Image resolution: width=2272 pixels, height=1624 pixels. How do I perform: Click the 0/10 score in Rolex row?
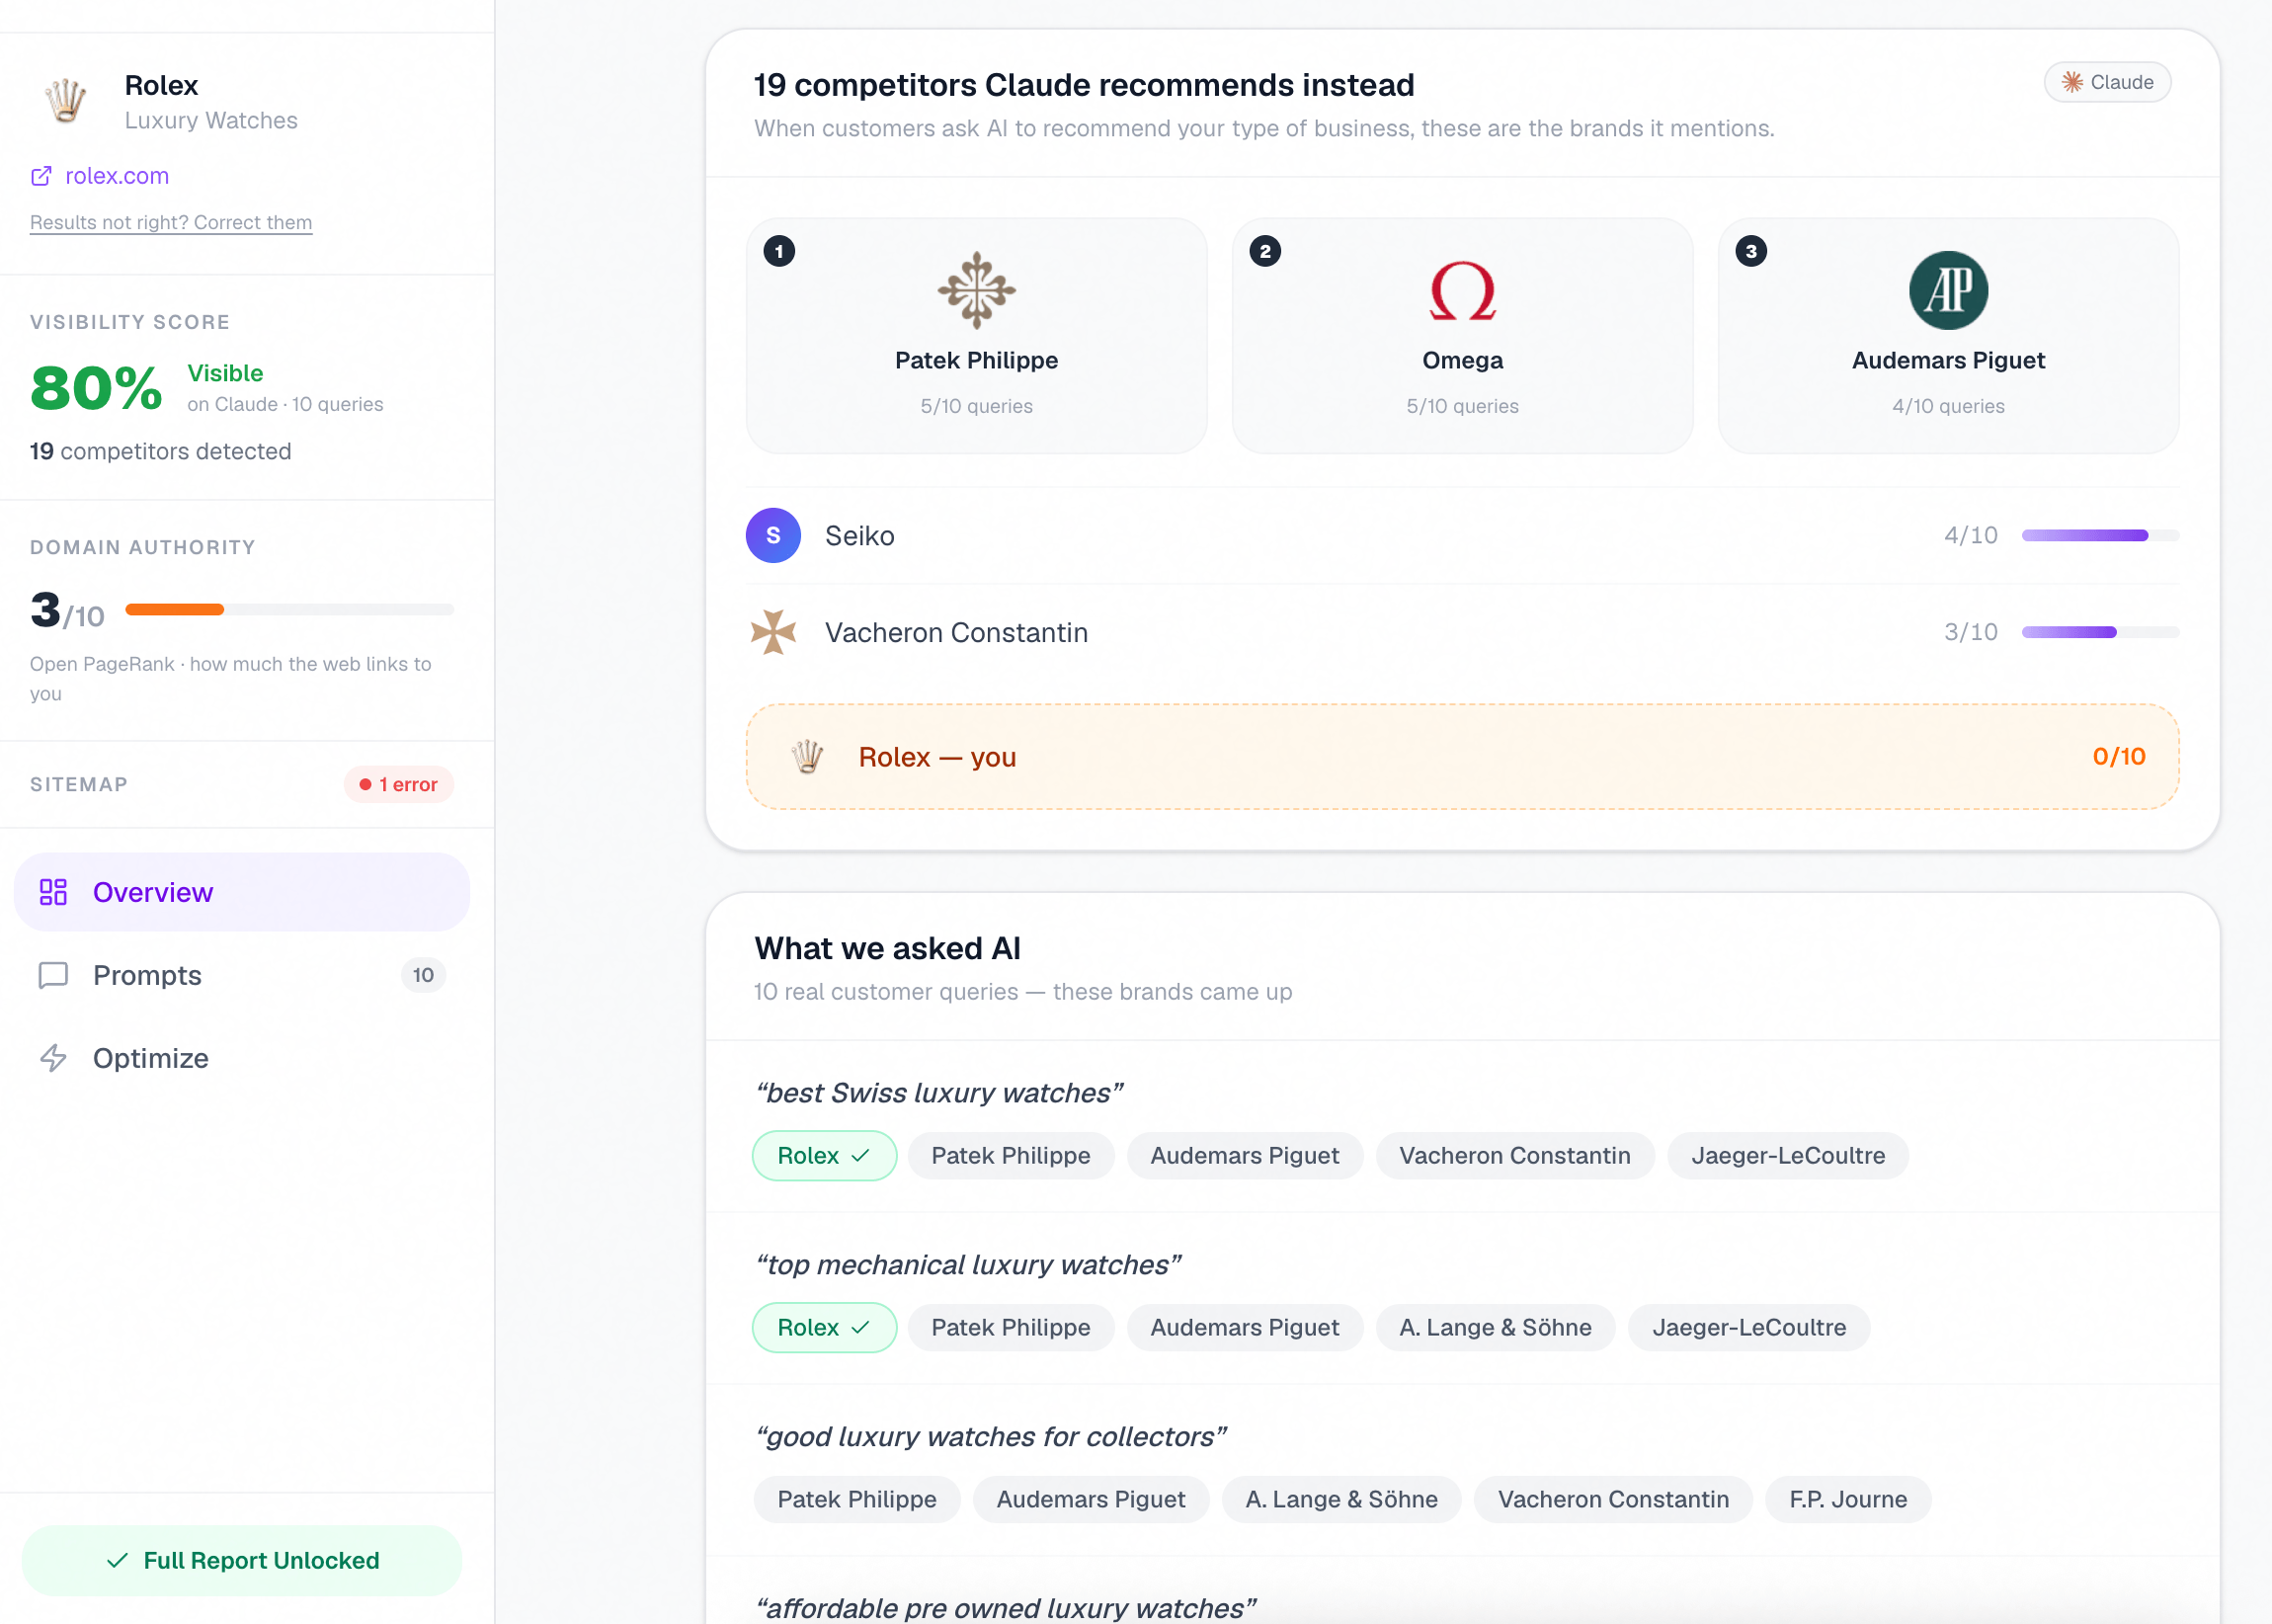[2119, 756]
